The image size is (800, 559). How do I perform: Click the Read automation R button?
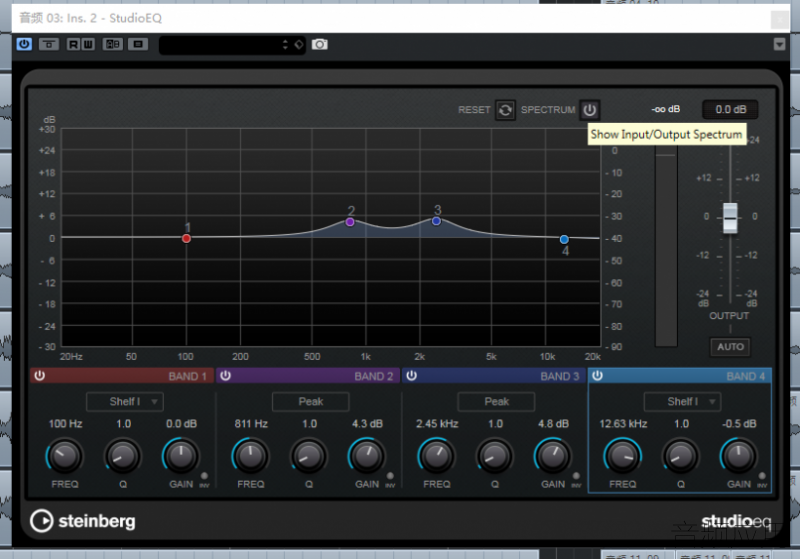pyautogui.click(x=73, y=44)
